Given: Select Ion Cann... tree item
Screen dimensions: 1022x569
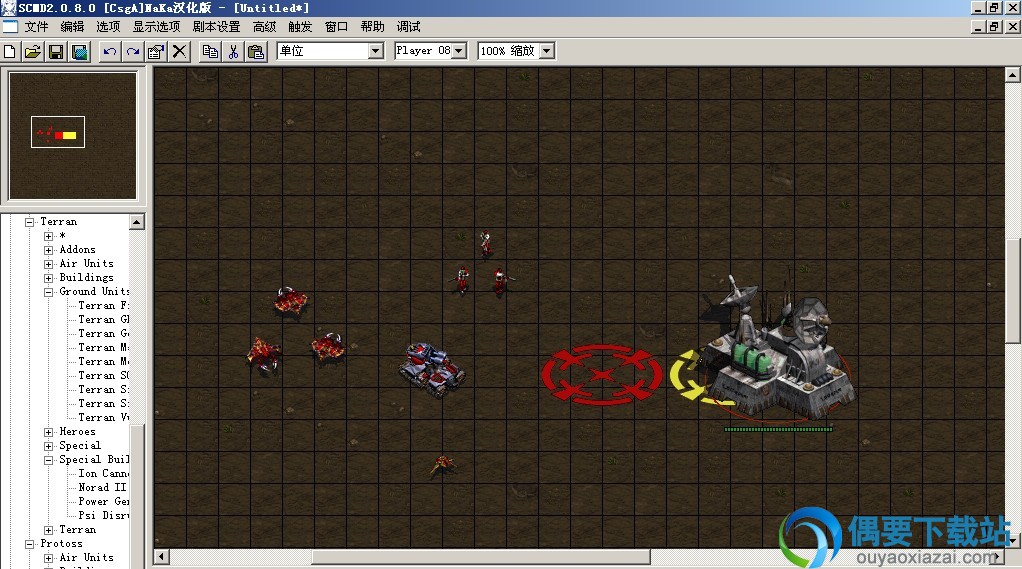Looking at the screenshot, I should click(x=103, y=474).
